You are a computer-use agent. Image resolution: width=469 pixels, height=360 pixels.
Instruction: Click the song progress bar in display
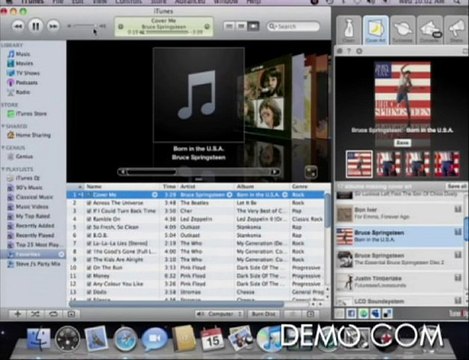coord(166,32)
